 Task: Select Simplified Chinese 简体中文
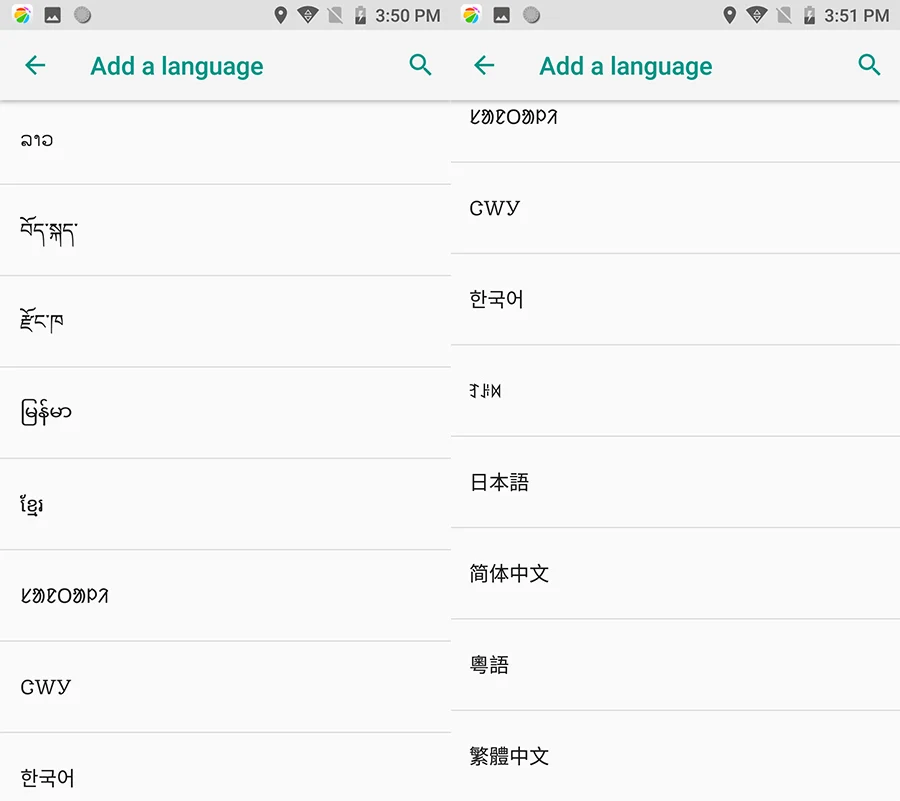(x=676, y=573)
